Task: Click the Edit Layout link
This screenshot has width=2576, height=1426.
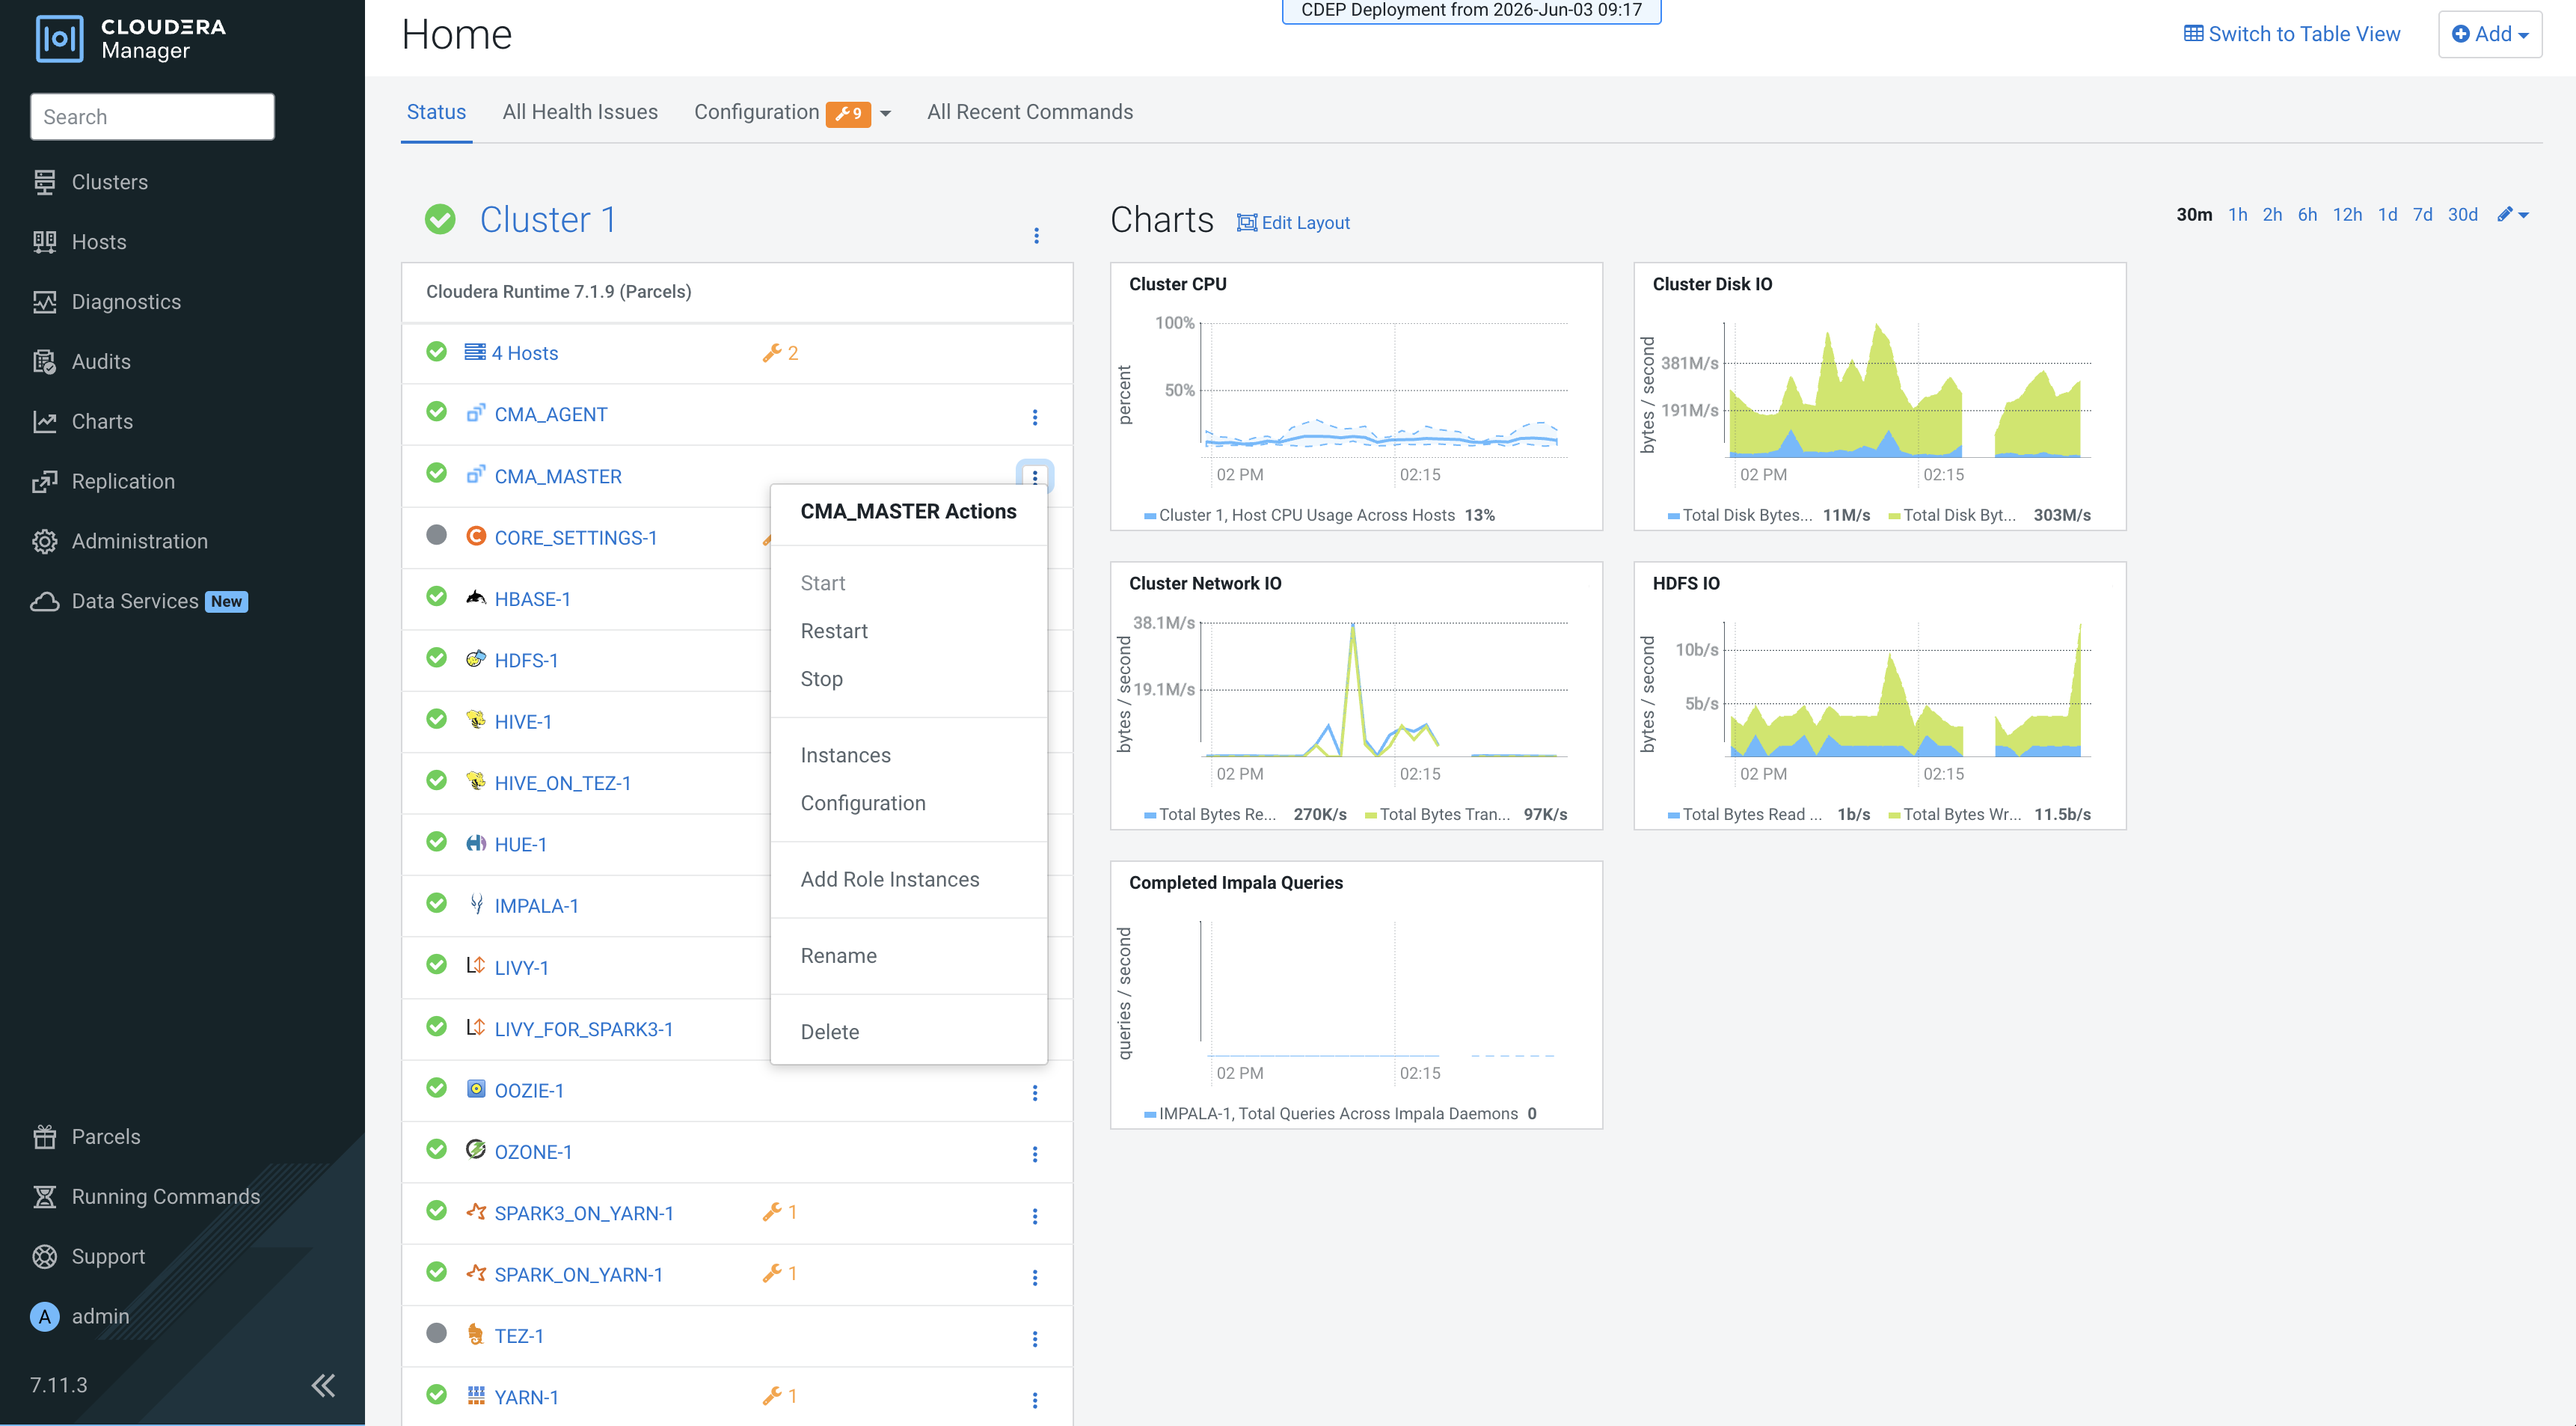Action: (x=1293, y=222)
